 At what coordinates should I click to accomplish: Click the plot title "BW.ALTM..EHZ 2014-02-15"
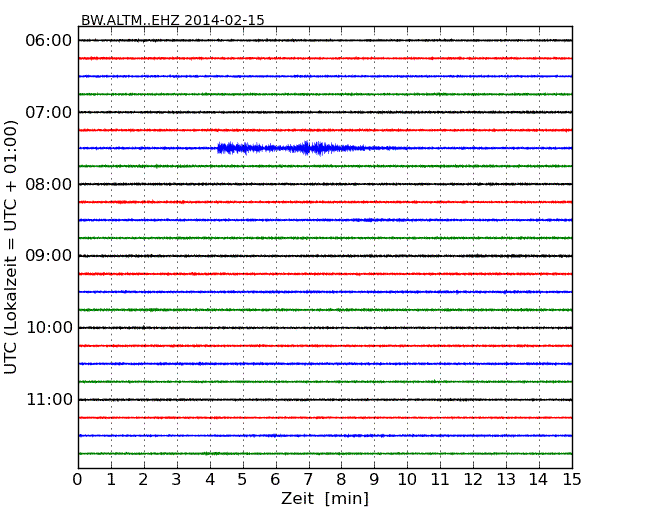point(172,20)
